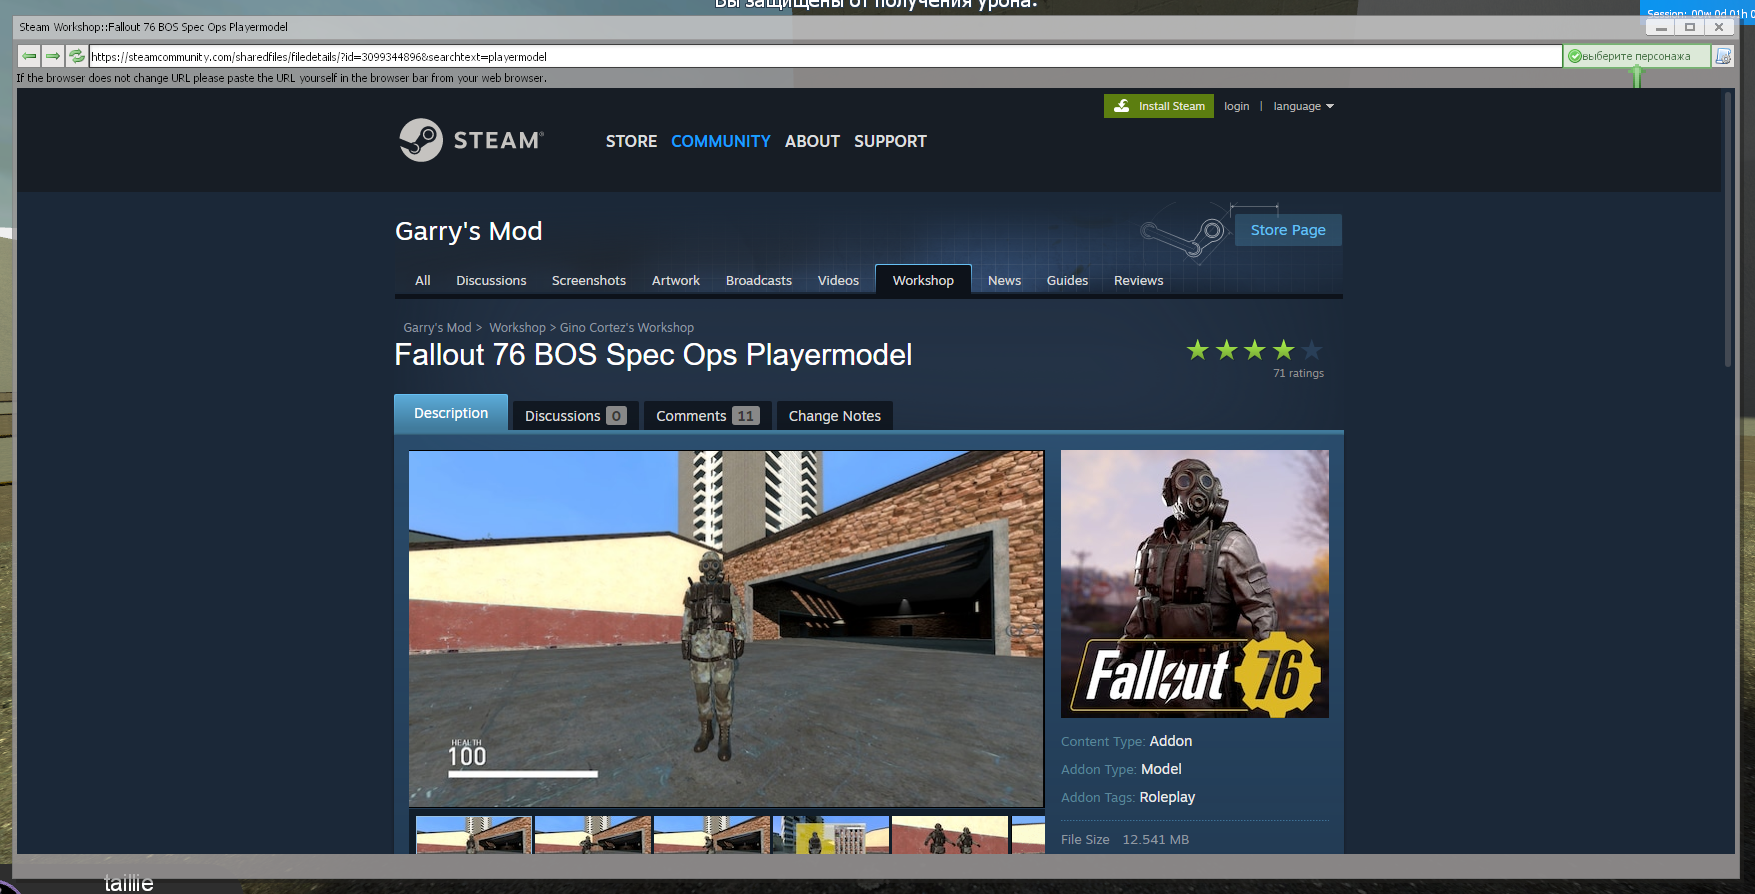
Task: Click the Workshop breadcrumb link
Action: pos(517,328)
